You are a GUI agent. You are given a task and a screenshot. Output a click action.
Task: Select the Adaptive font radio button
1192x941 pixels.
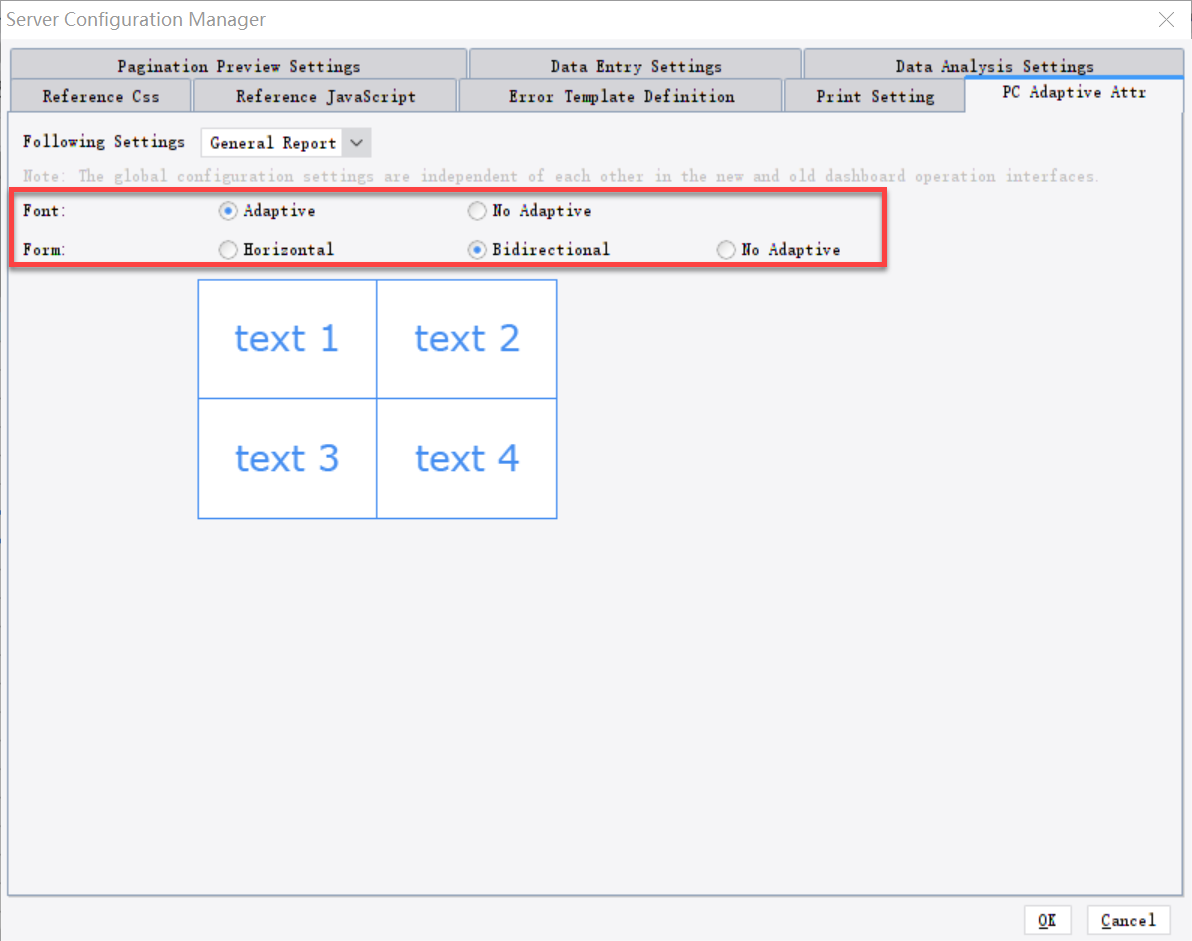pos(227,211)
